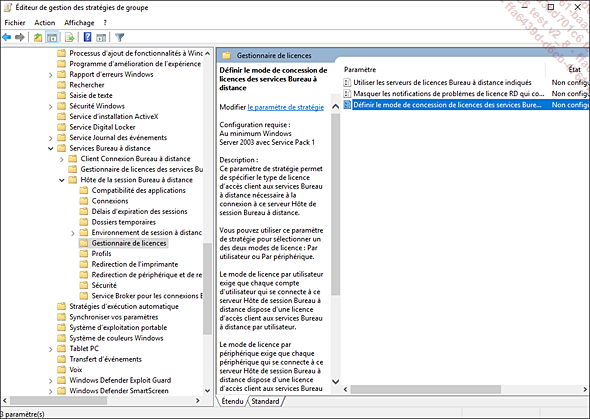
Task: Click the 'le paramètre de stratégie' link
Action: click(286, 107)
